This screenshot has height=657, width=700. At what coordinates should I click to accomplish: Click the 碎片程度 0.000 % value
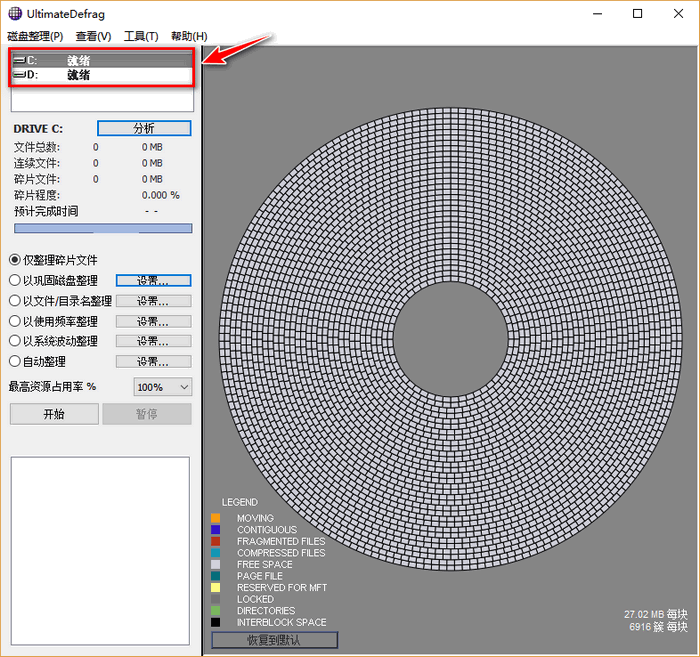[161, 195]
